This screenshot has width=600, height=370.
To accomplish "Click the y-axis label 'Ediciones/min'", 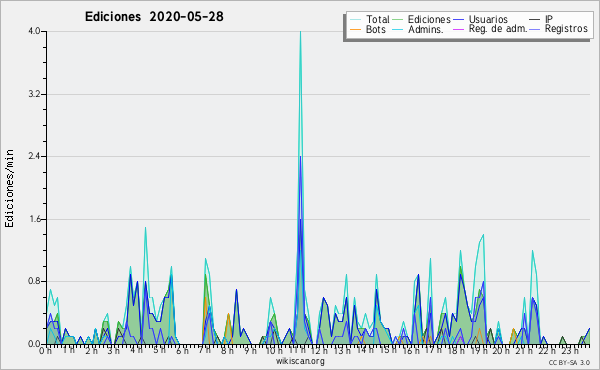I will pos(9,188).
